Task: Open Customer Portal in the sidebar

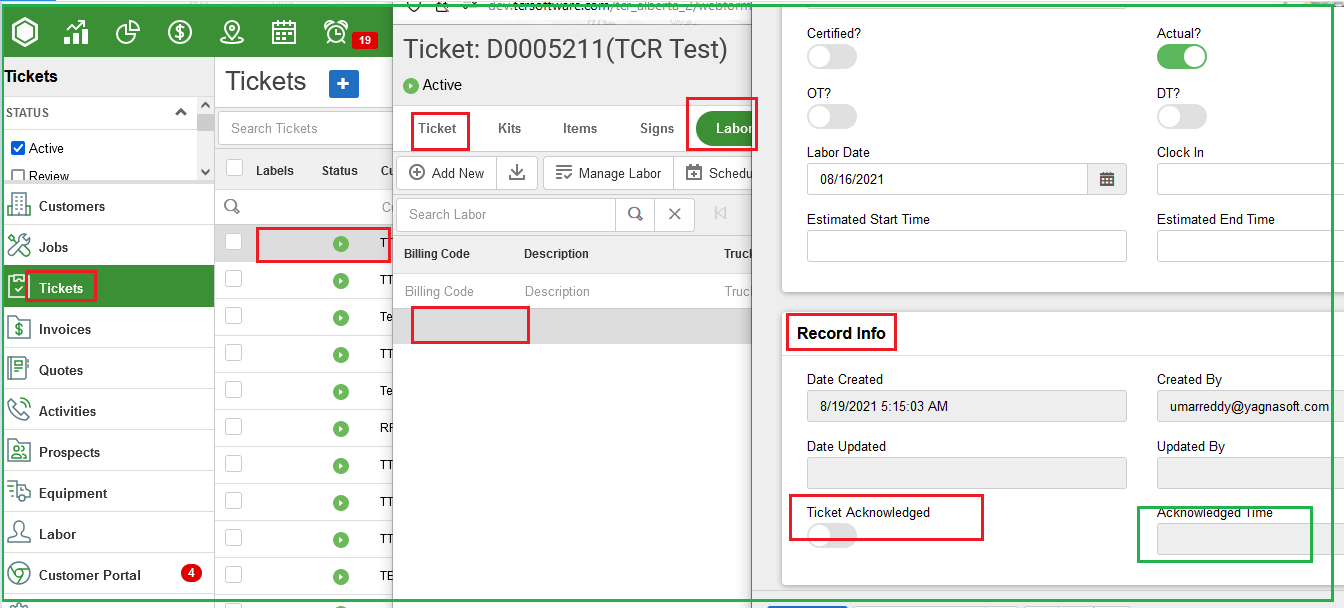Action: point(107,575)
